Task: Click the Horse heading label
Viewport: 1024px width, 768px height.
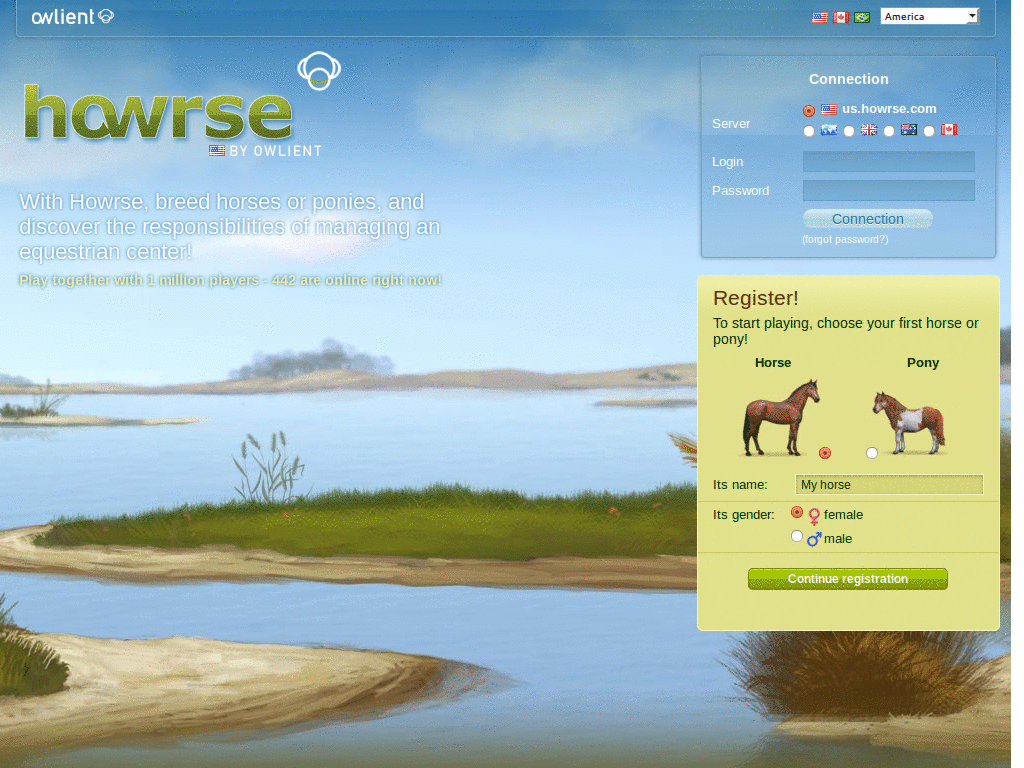Action: point(773,362)
